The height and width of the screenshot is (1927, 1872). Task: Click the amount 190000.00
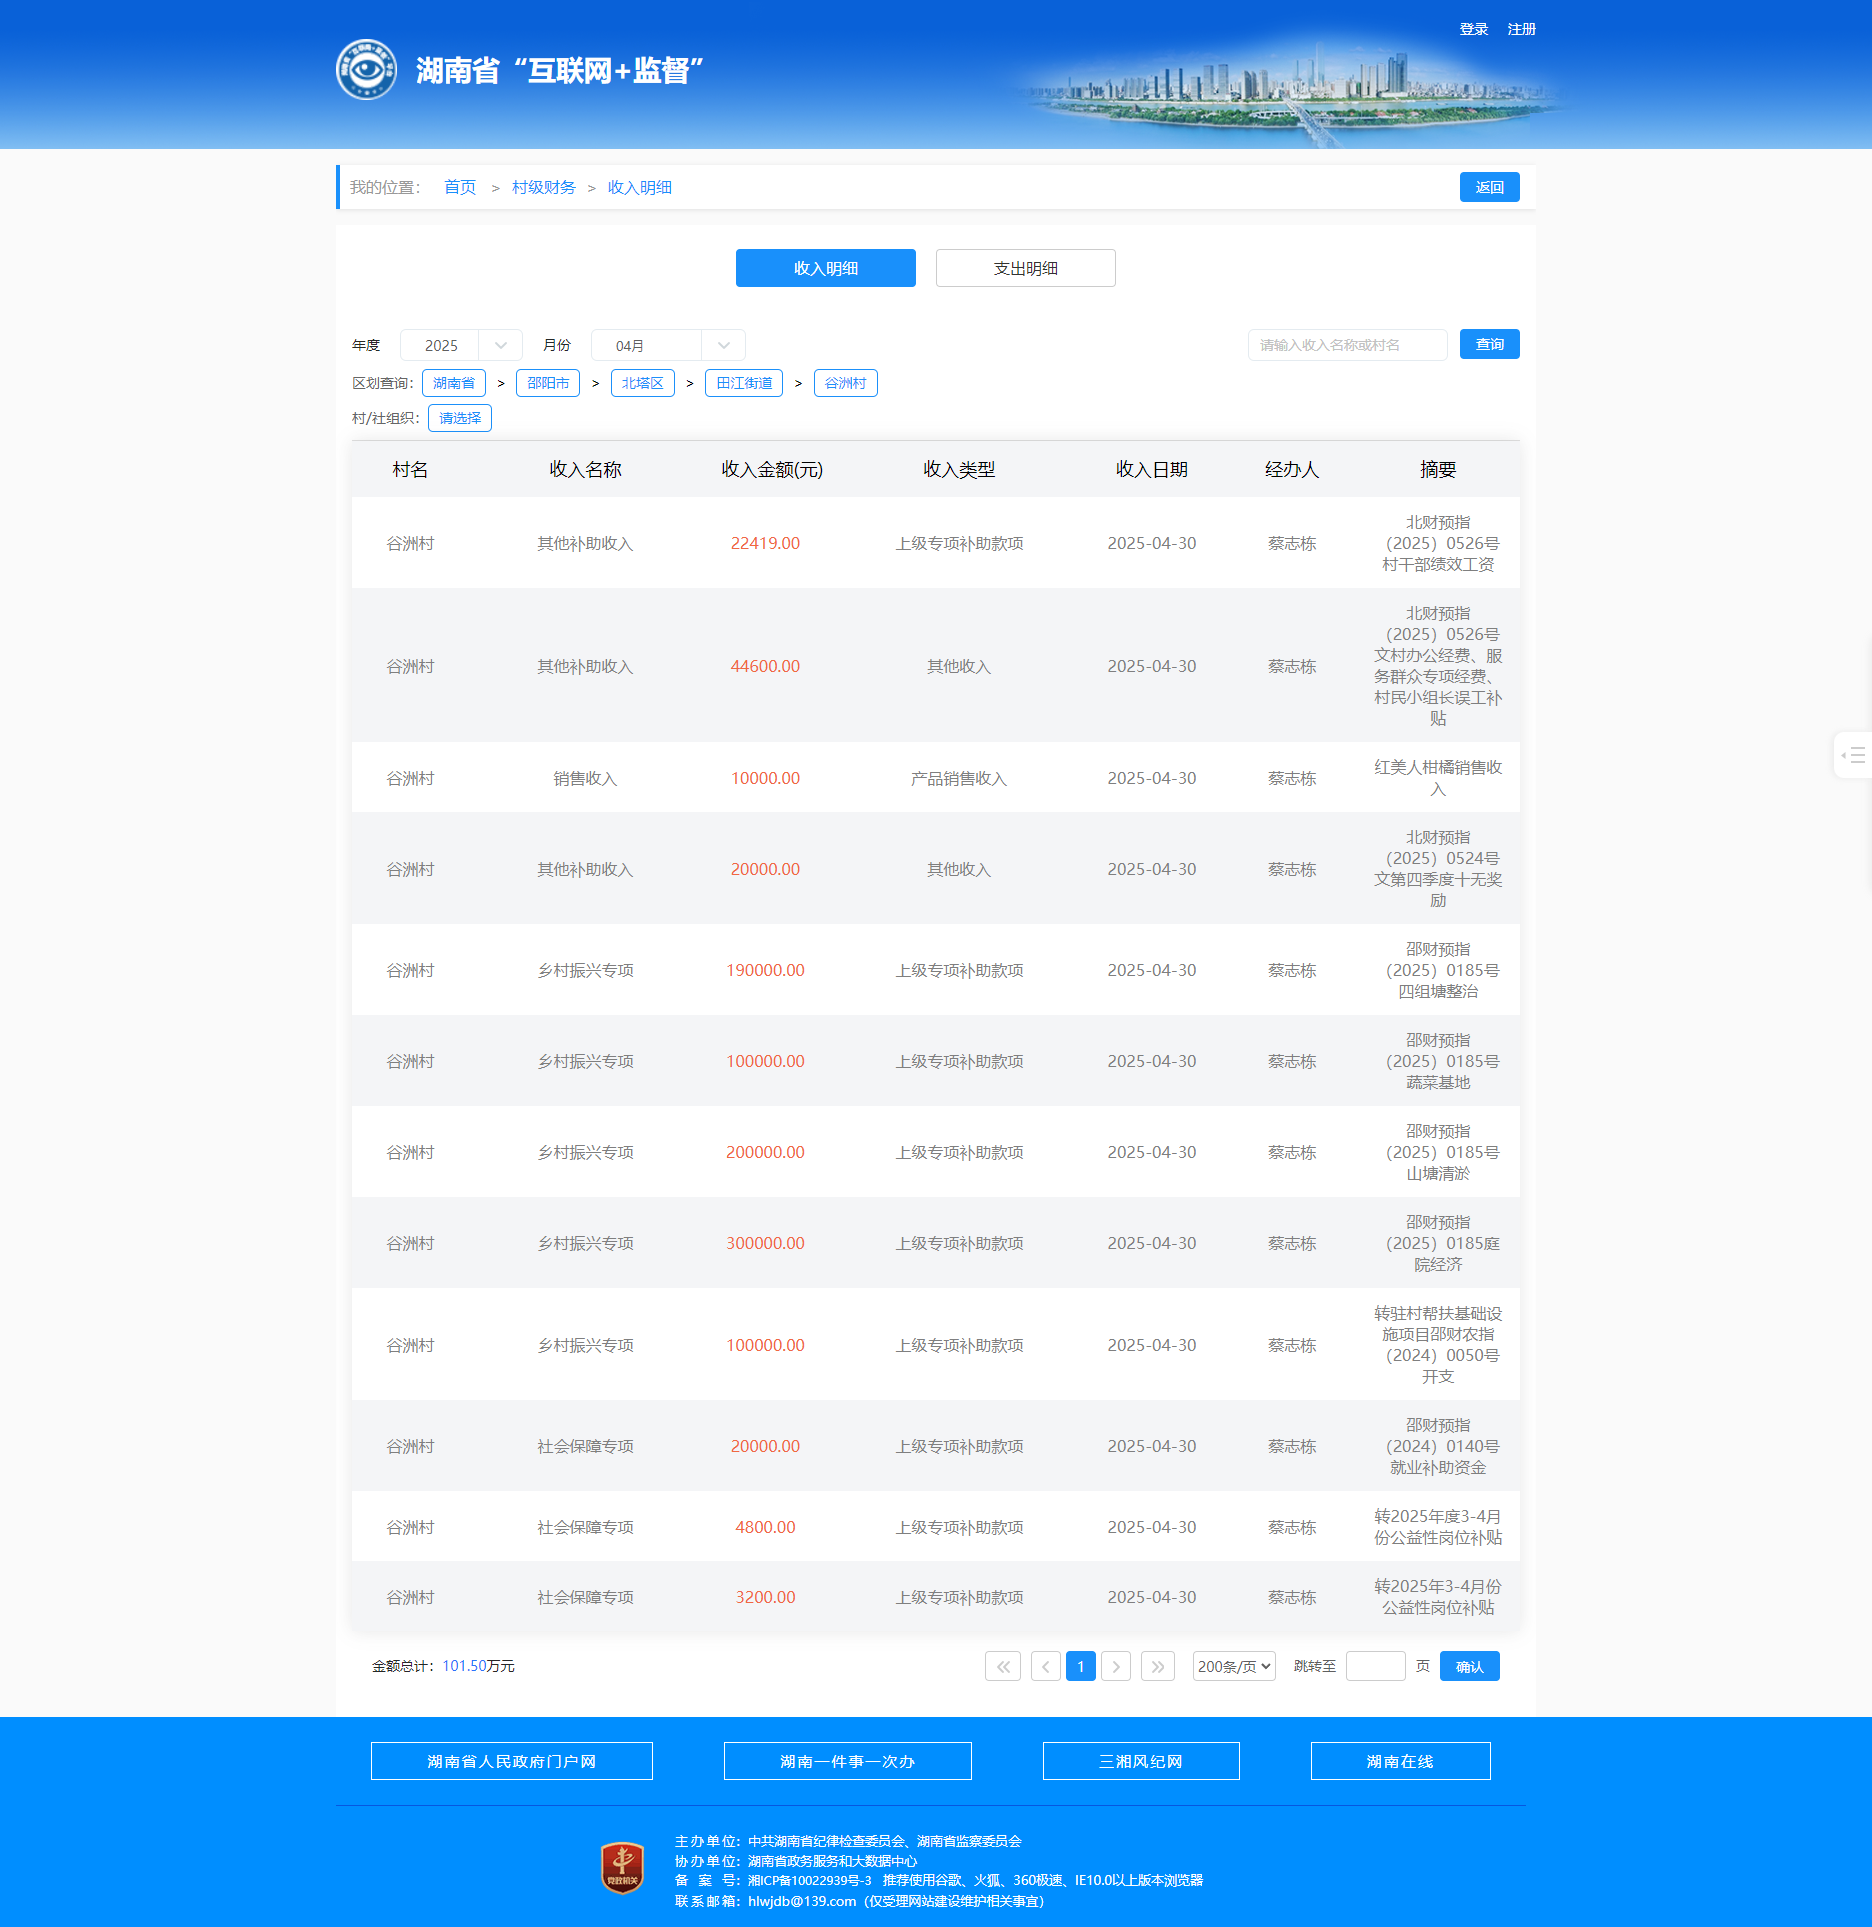tap(765, 970)
